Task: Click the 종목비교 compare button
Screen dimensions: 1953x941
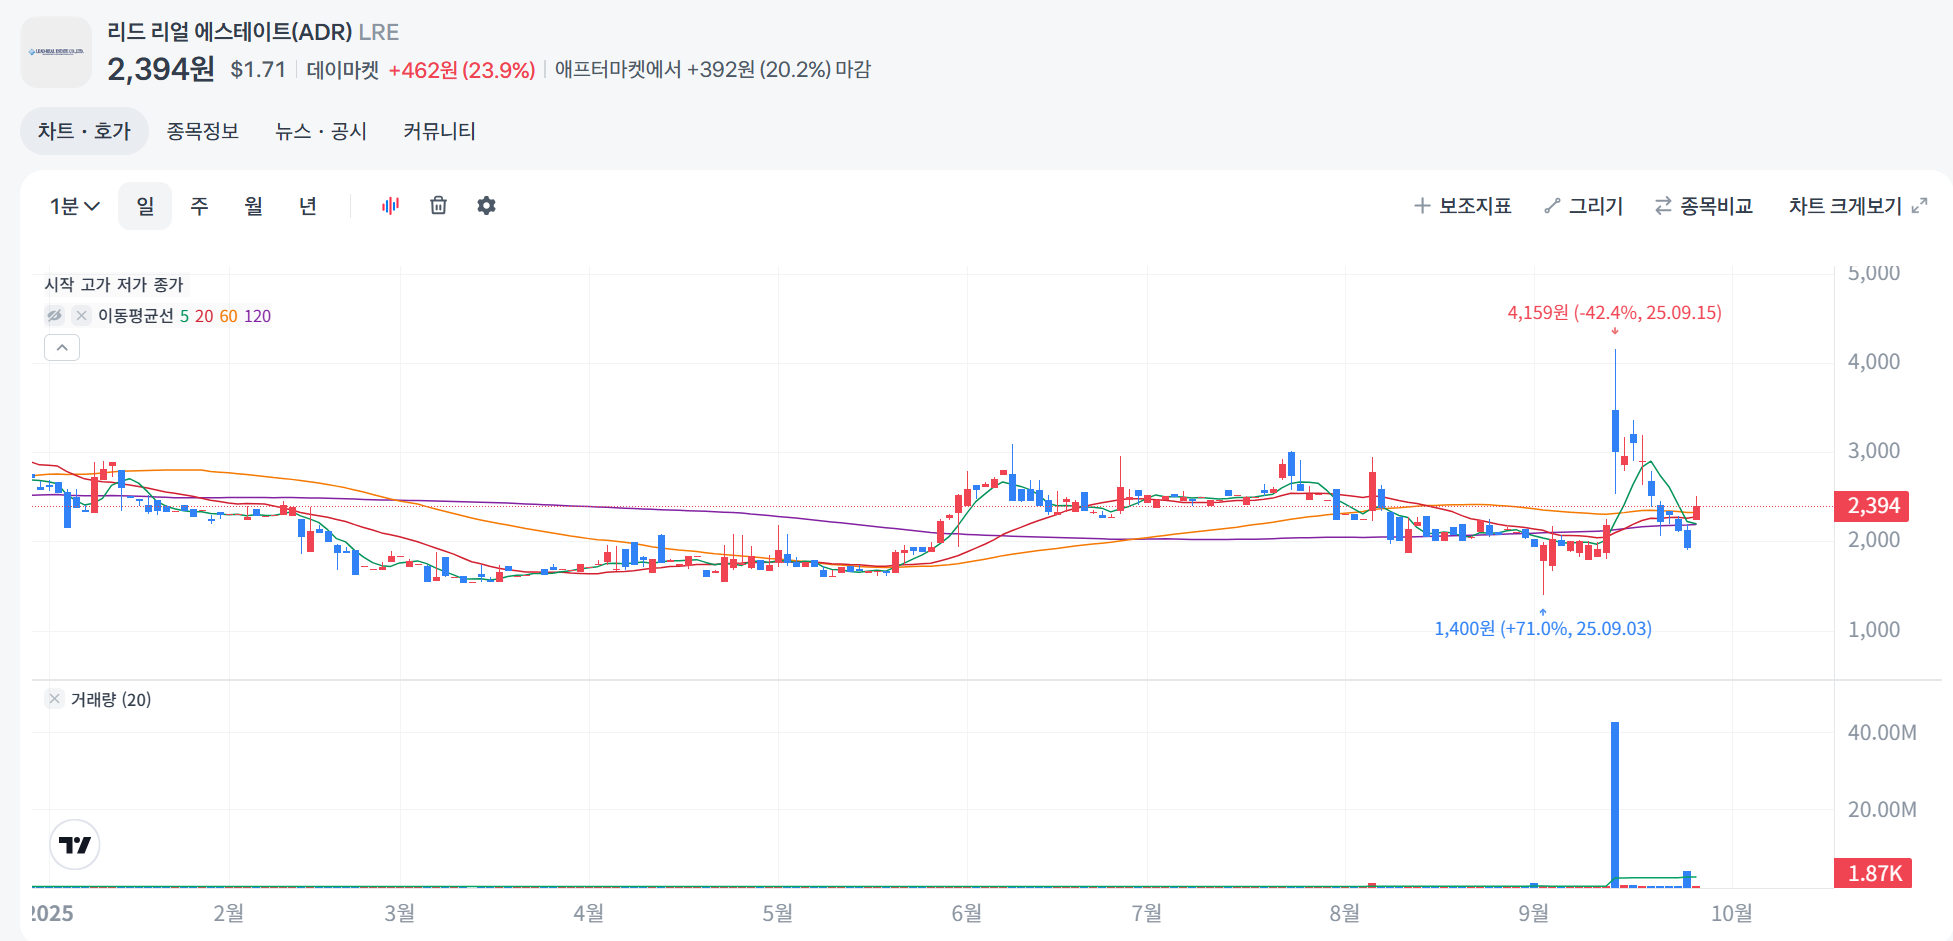Action: click(1703, 206)
